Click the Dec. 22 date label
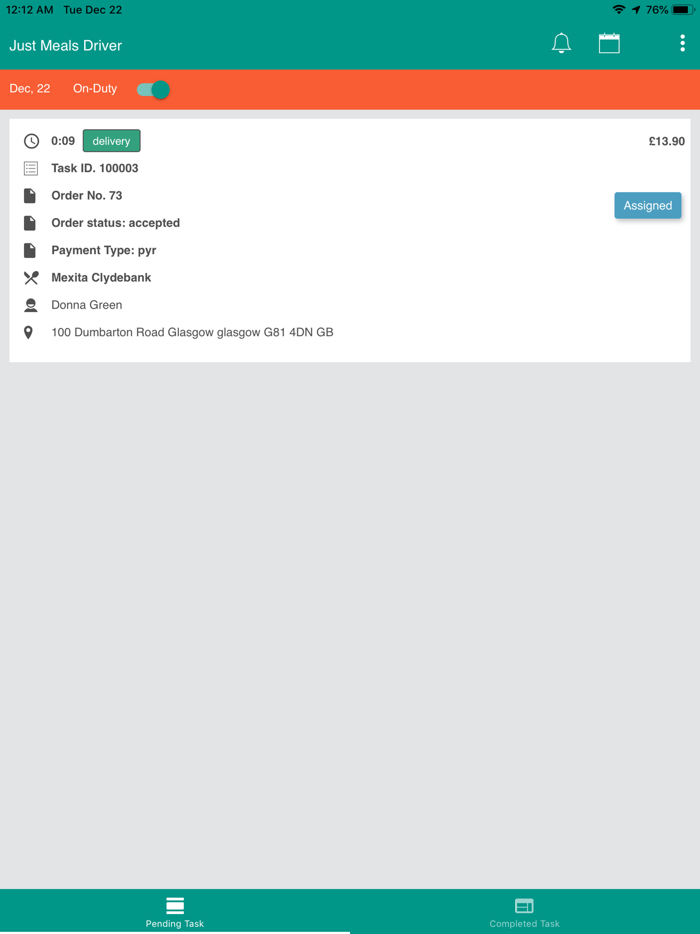Screen dimensions: 700x934 click(x=30, y=89)
